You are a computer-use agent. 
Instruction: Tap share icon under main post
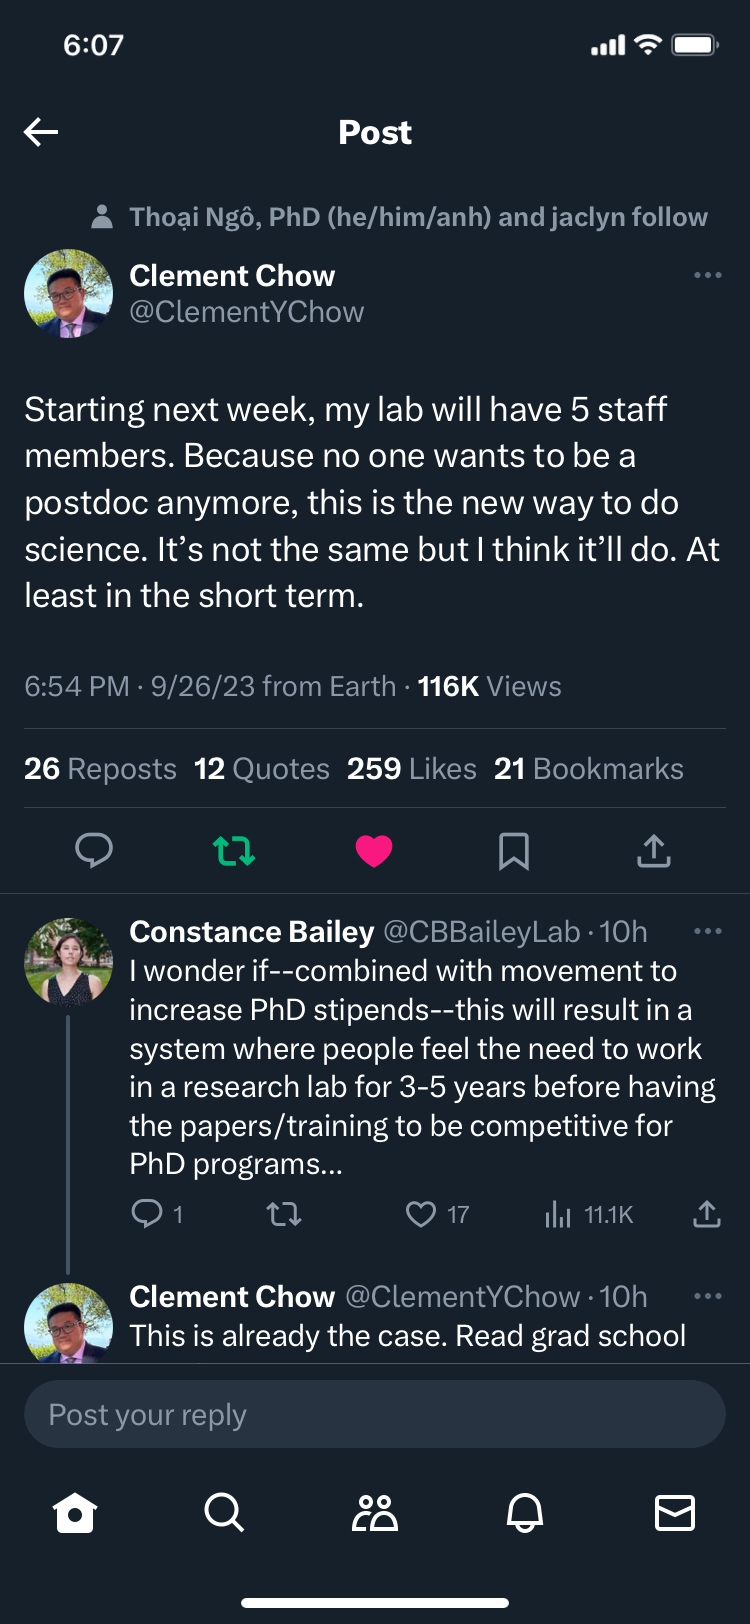[x=654, y=851]
